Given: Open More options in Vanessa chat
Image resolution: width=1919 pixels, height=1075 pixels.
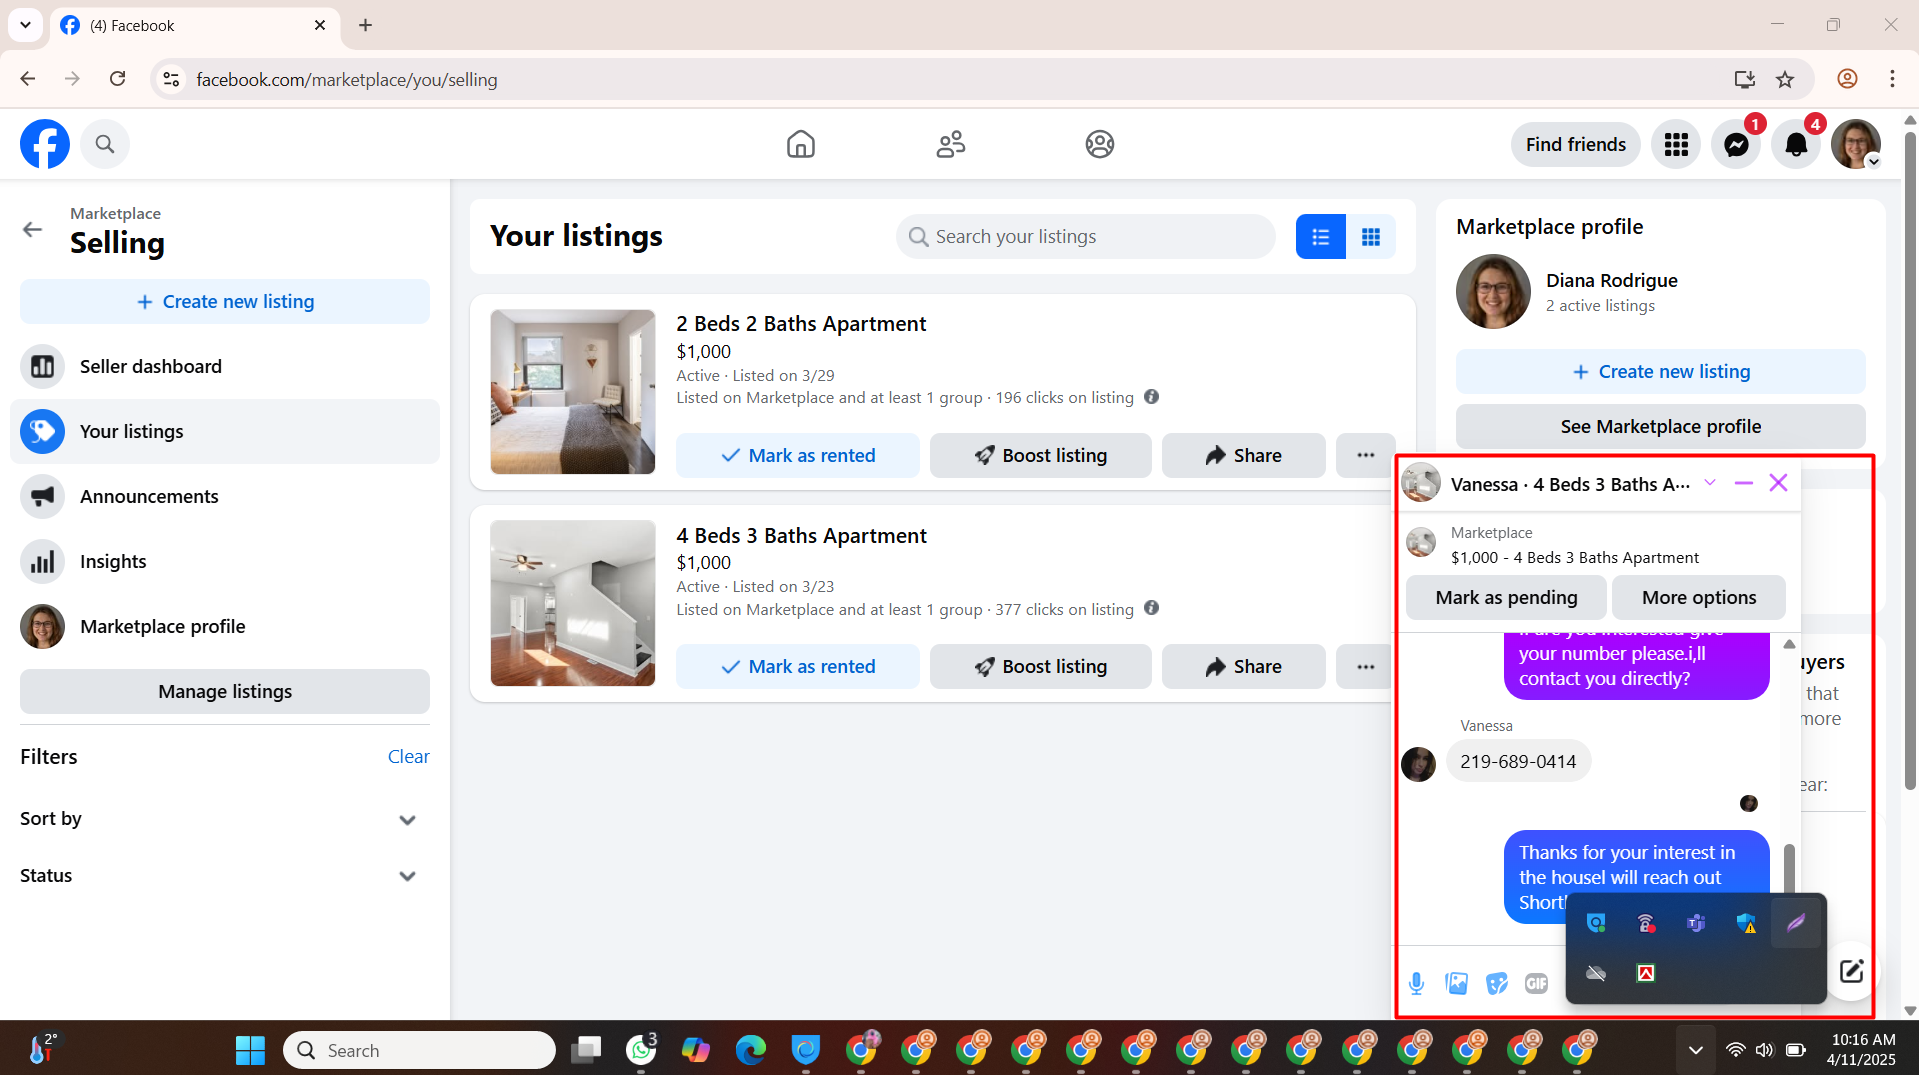Looking at the screenshot, I should (x=1698, y=598).
